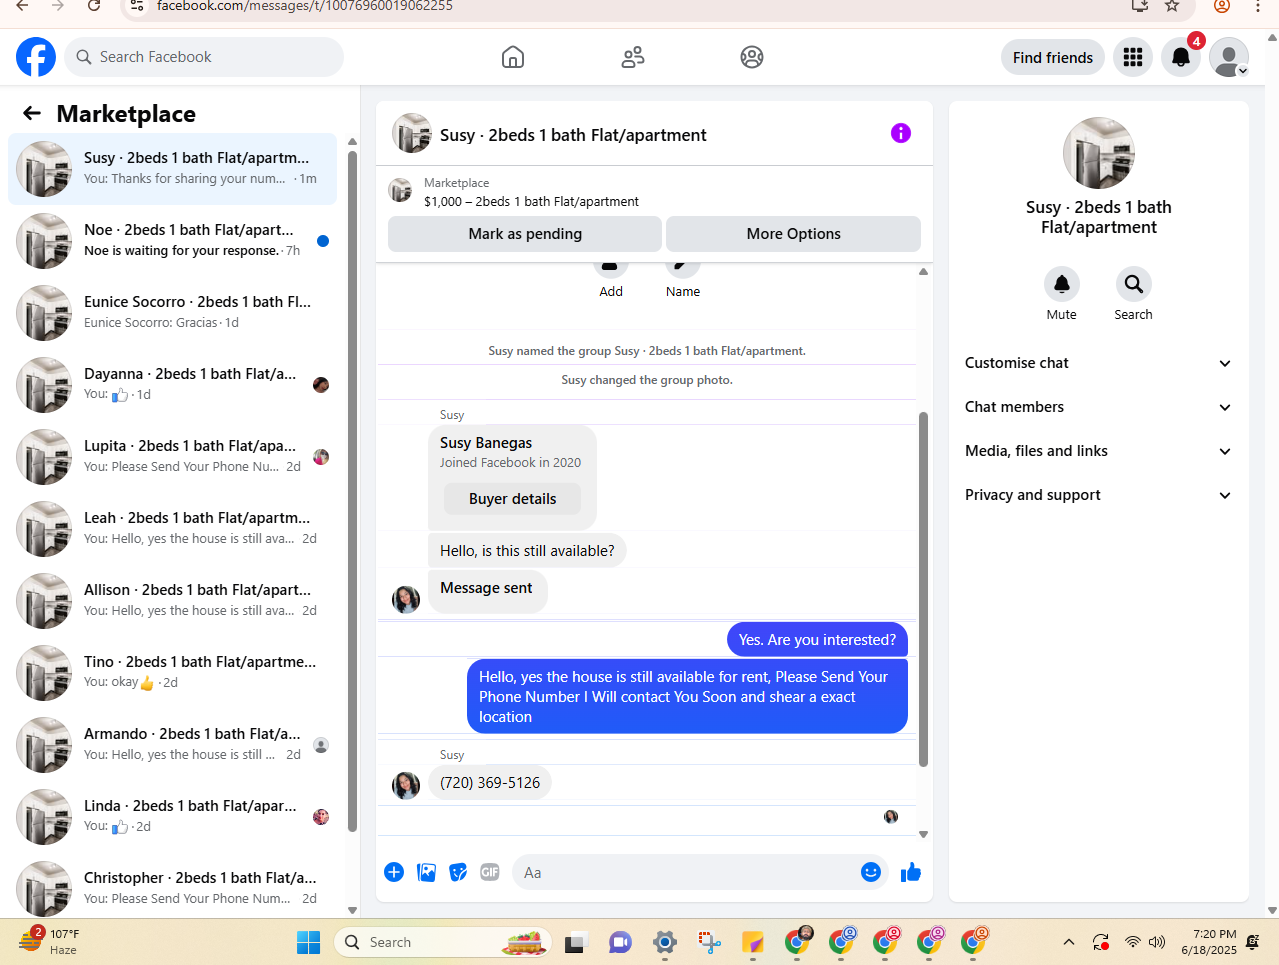Open Armando conversation in list
1279x965 pixels.
[x=172, y=745]
